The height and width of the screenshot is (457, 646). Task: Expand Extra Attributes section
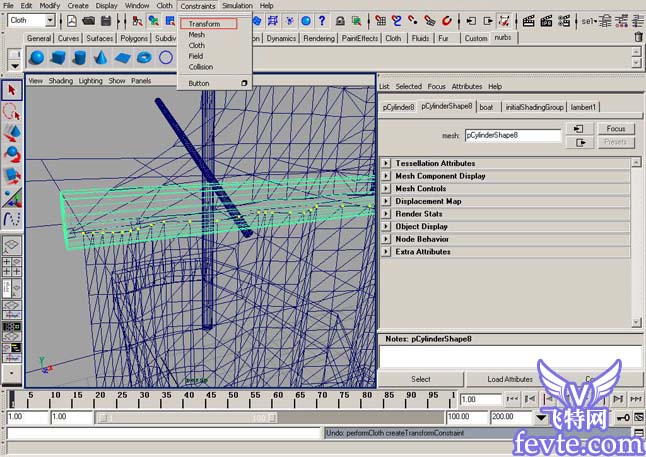click(x=386, y=252)
